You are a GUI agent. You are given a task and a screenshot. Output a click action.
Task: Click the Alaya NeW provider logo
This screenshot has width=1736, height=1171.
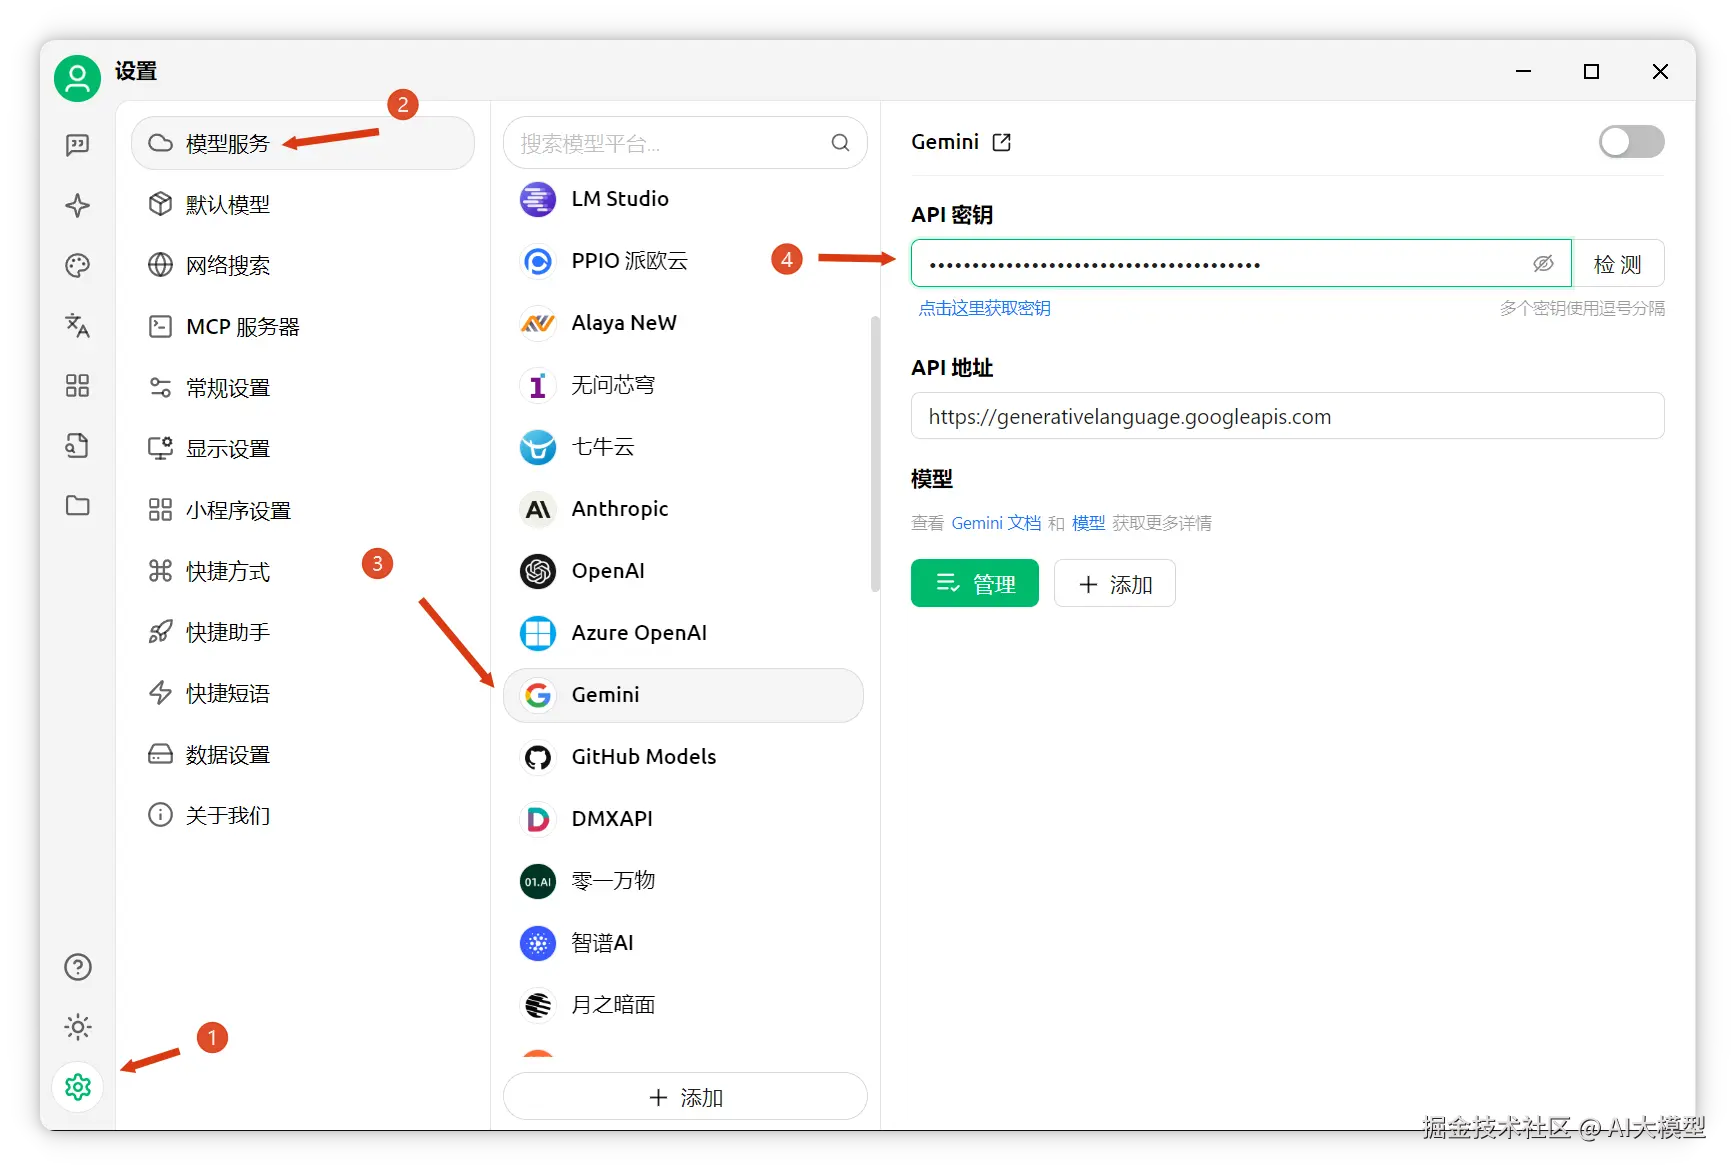[538, 323]
